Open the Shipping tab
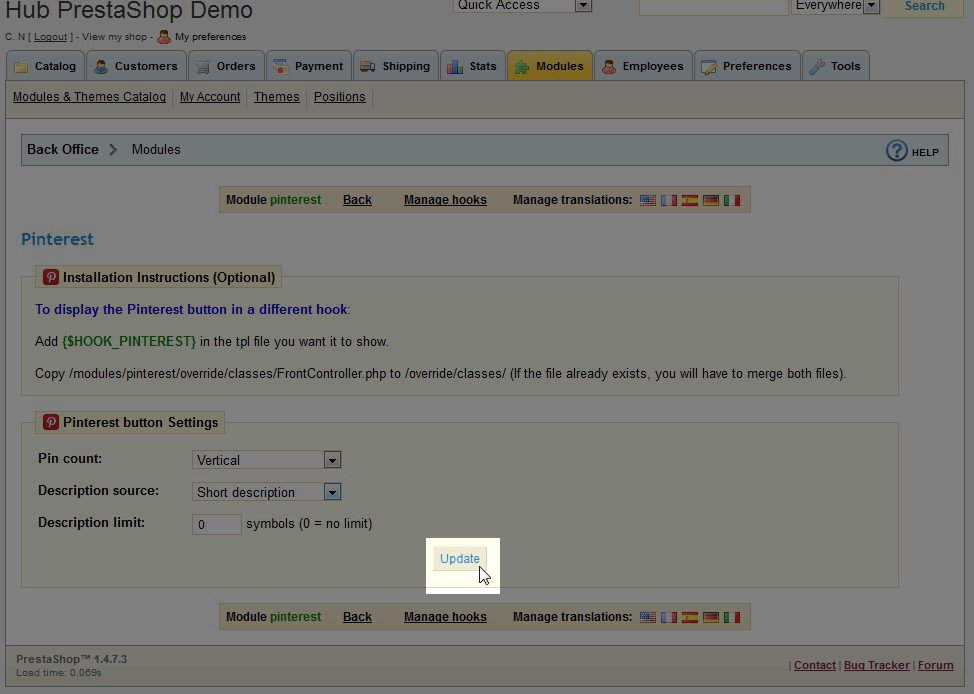This screenshot has width=974, height=694. (x=395, y=66)
